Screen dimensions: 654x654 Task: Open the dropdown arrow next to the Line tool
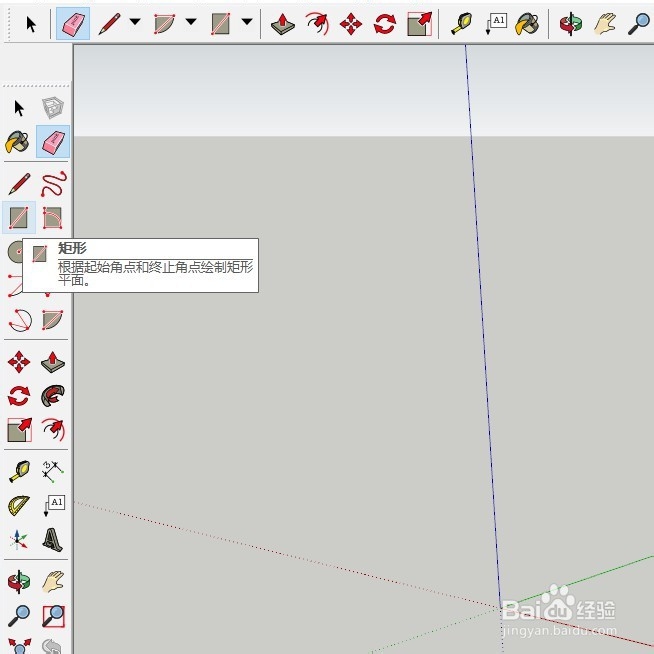pos(135,21)
